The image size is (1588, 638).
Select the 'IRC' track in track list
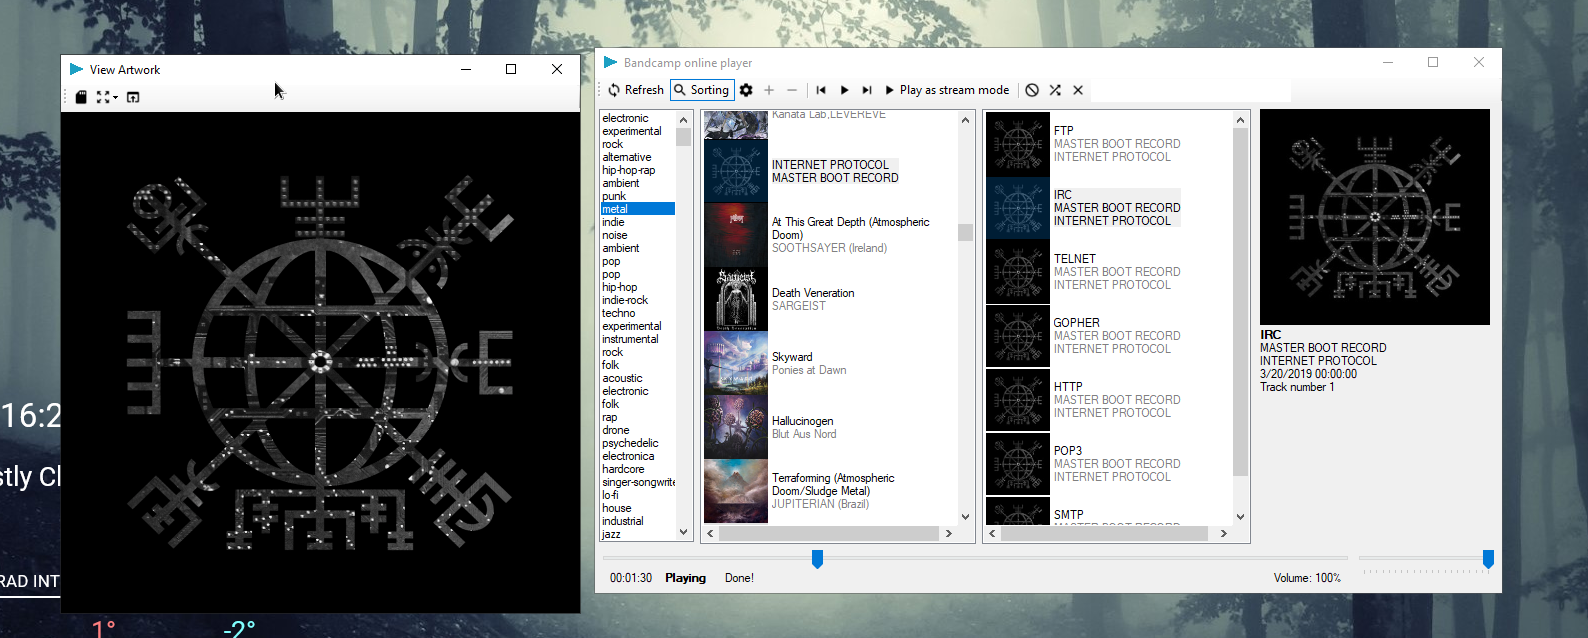point(1109,208)
